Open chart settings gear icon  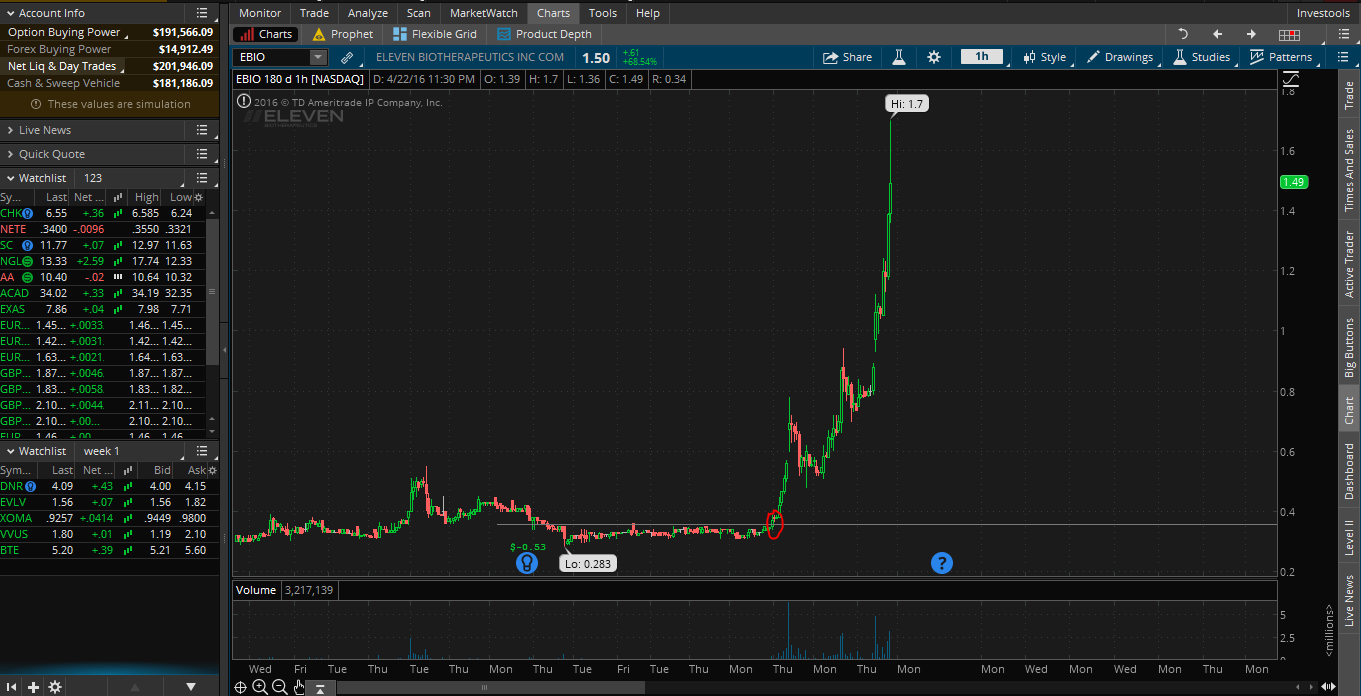[934, 57]
